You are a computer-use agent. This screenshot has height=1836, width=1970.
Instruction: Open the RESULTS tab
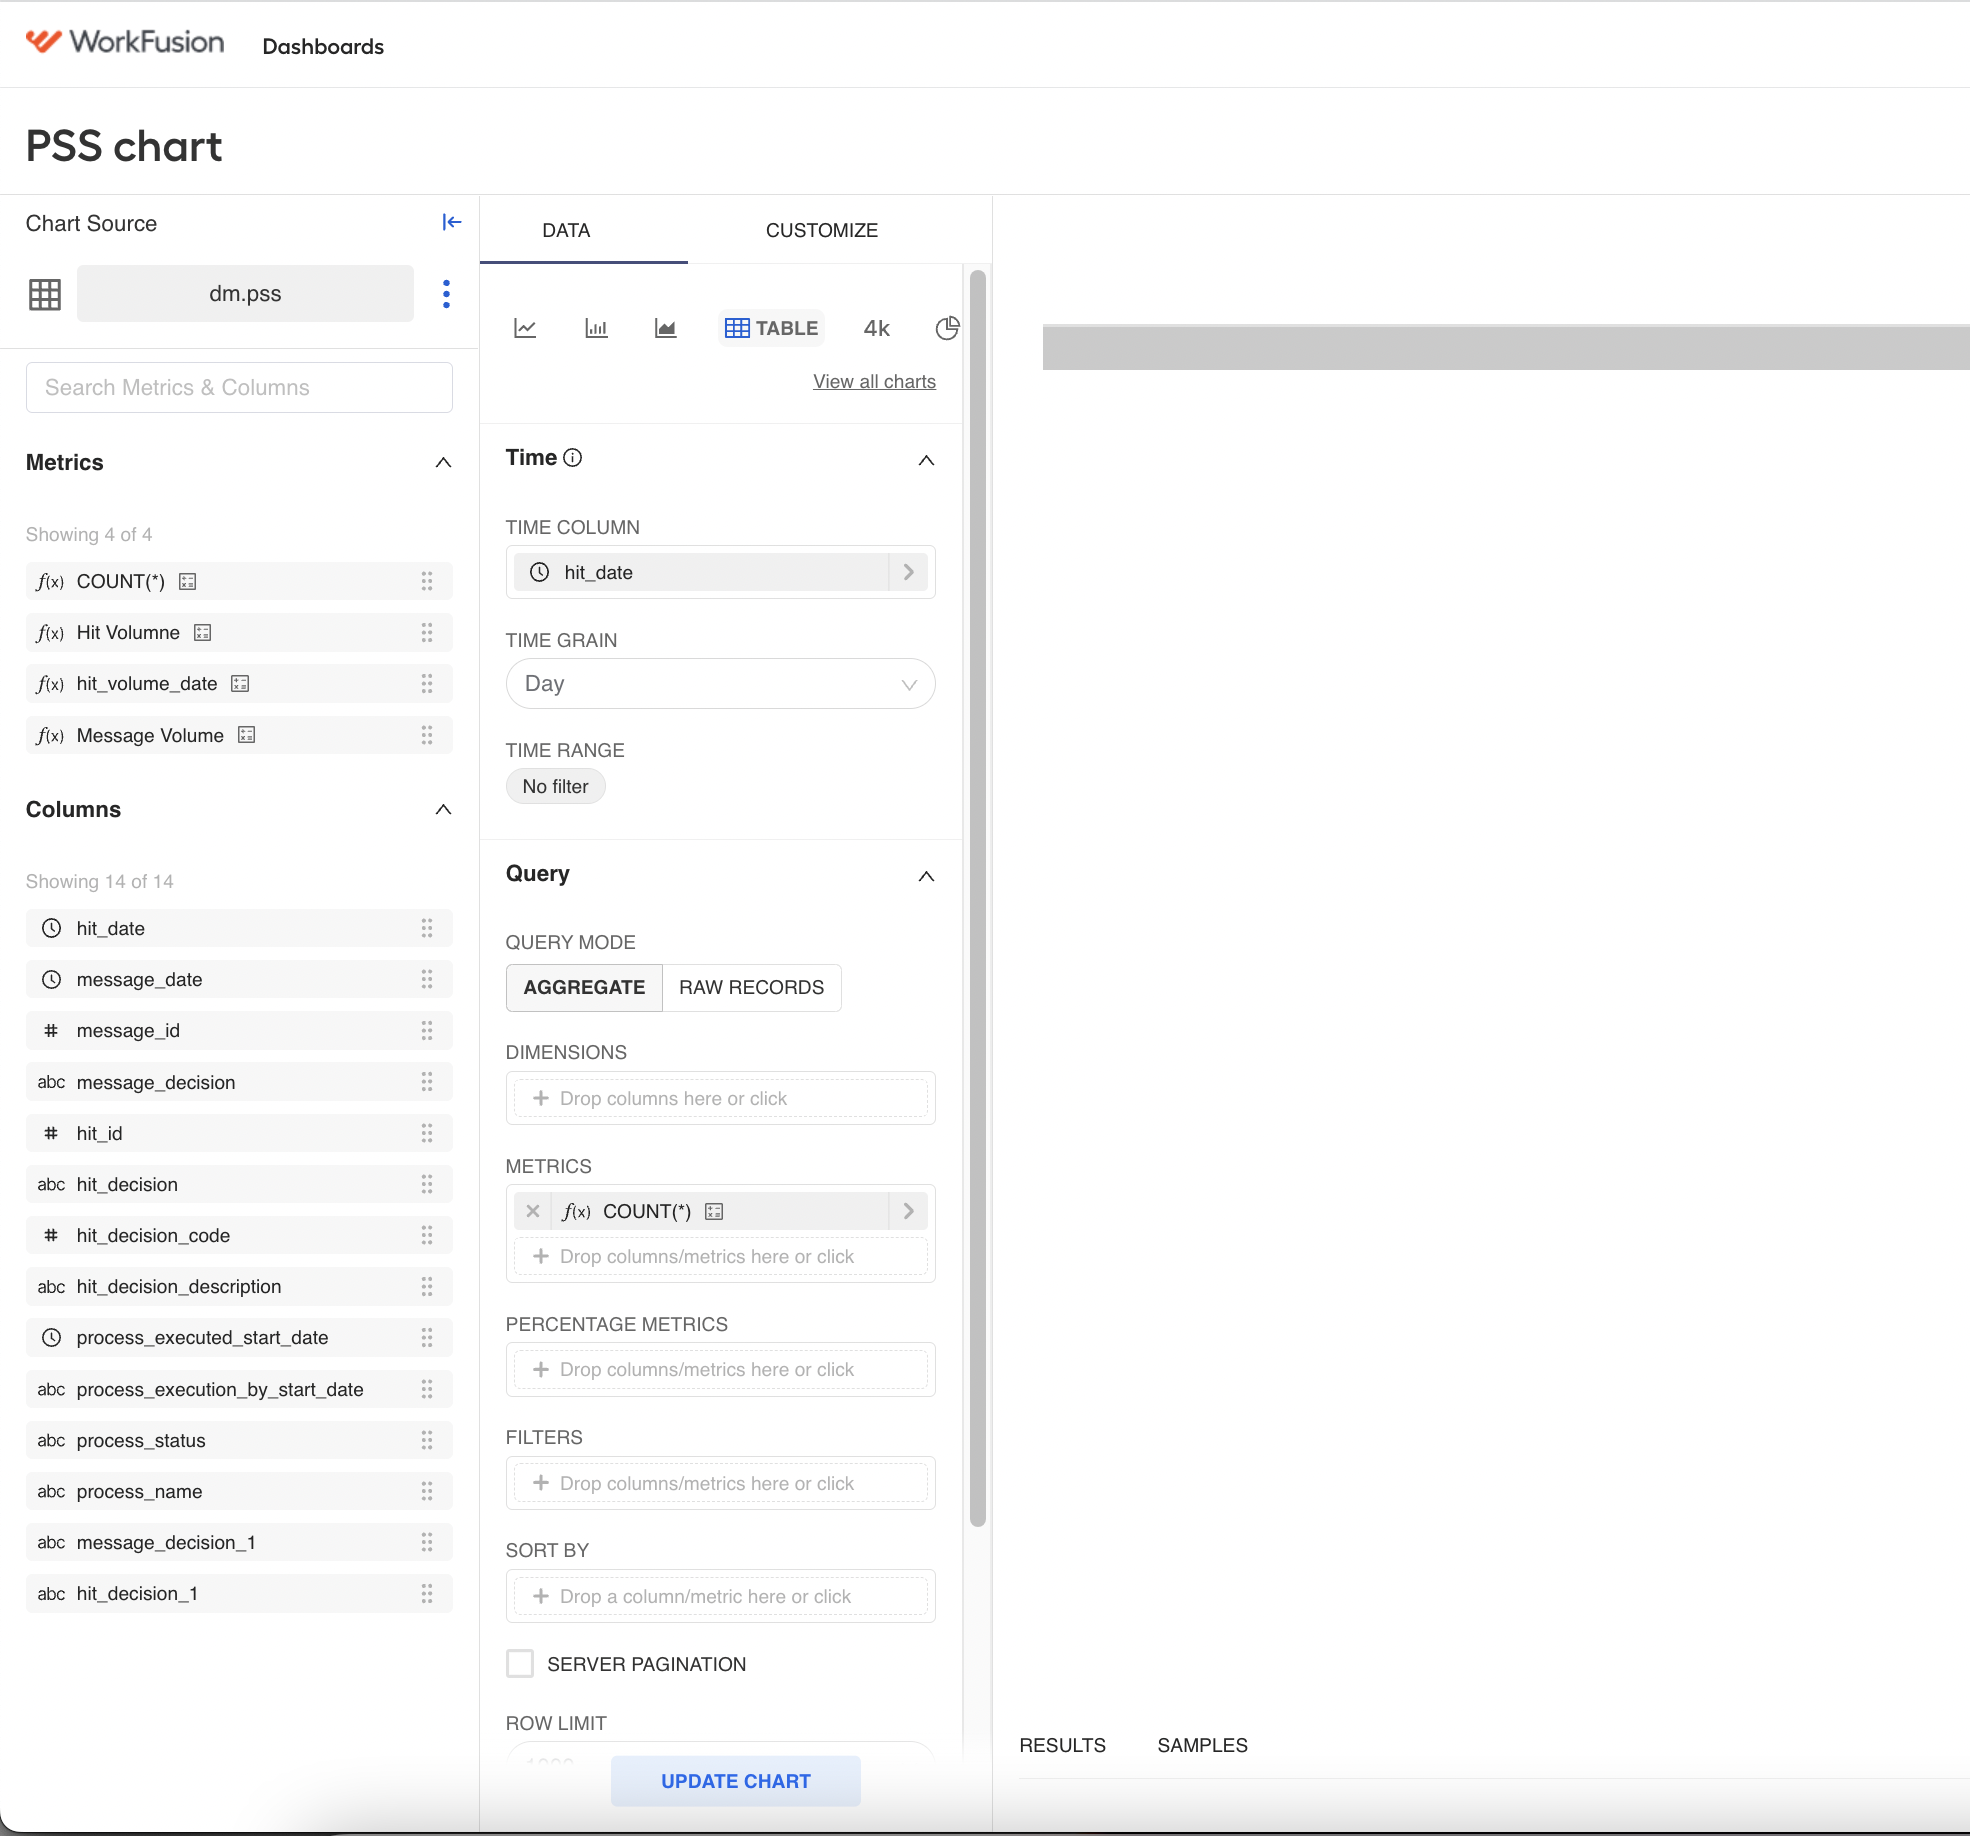pos(1063,1745)
